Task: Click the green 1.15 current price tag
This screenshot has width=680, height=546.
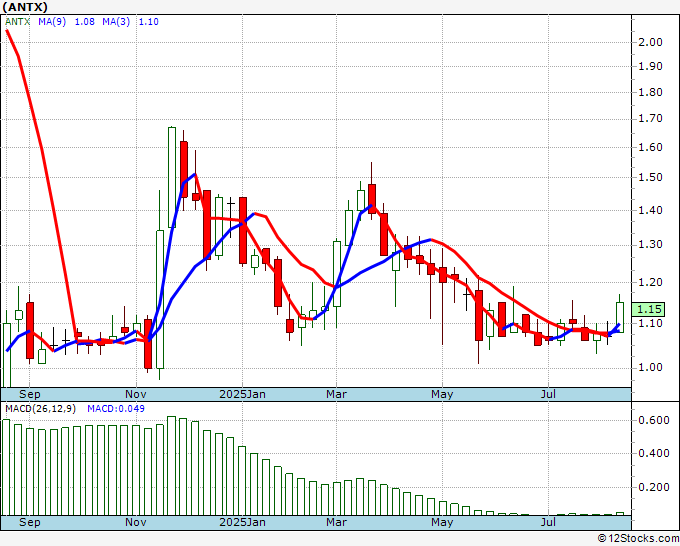Action: pos(649,309)
